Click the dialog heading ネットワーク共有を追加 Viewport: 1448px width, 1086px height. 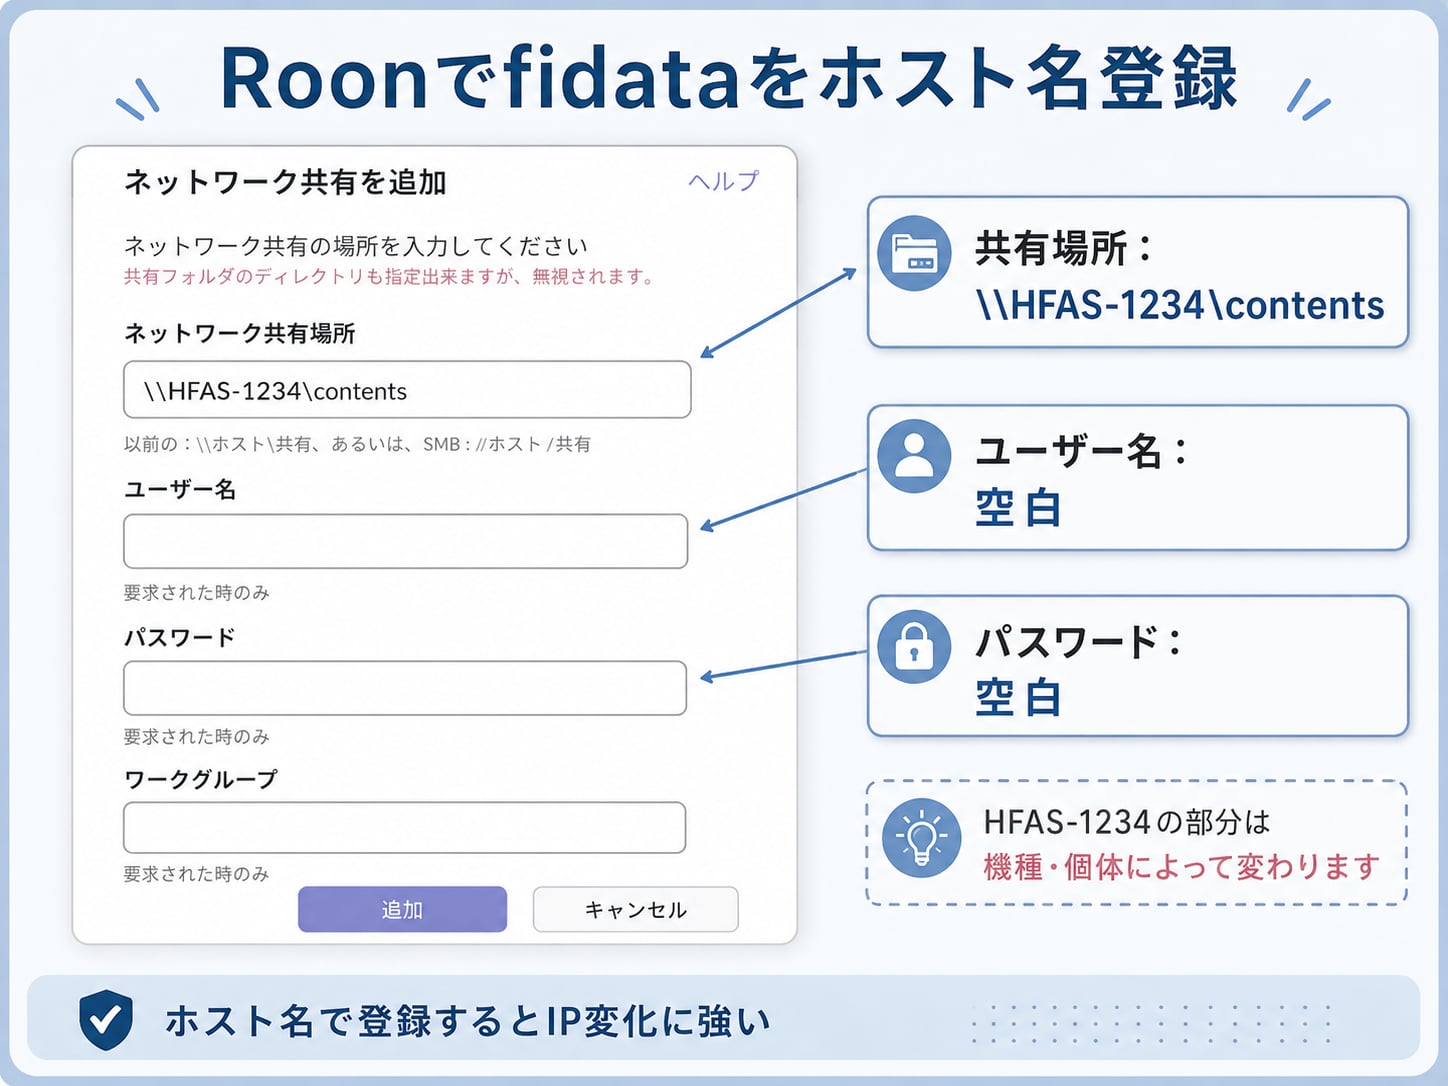(x=285, y=182)
